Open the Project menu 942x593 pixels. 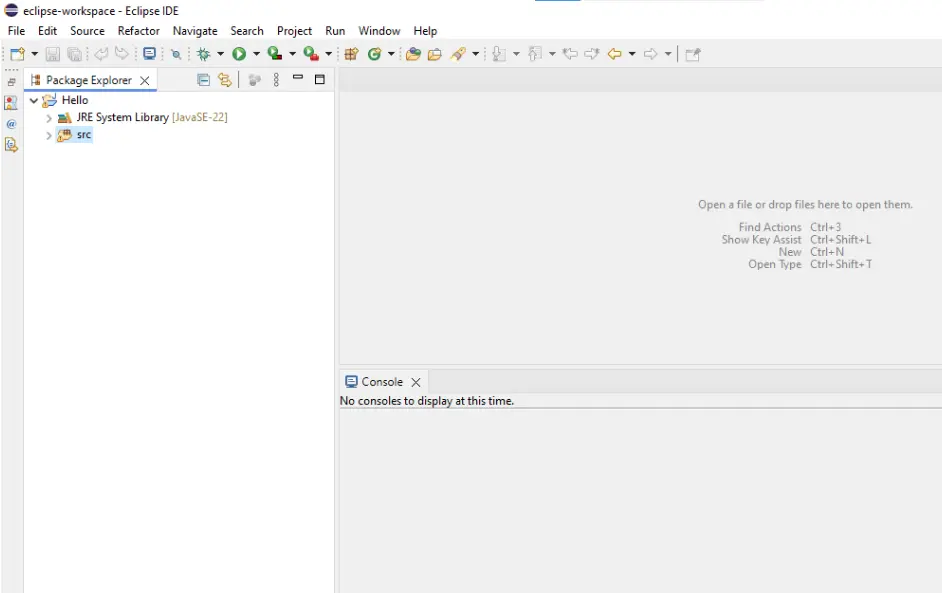point(294,31)
